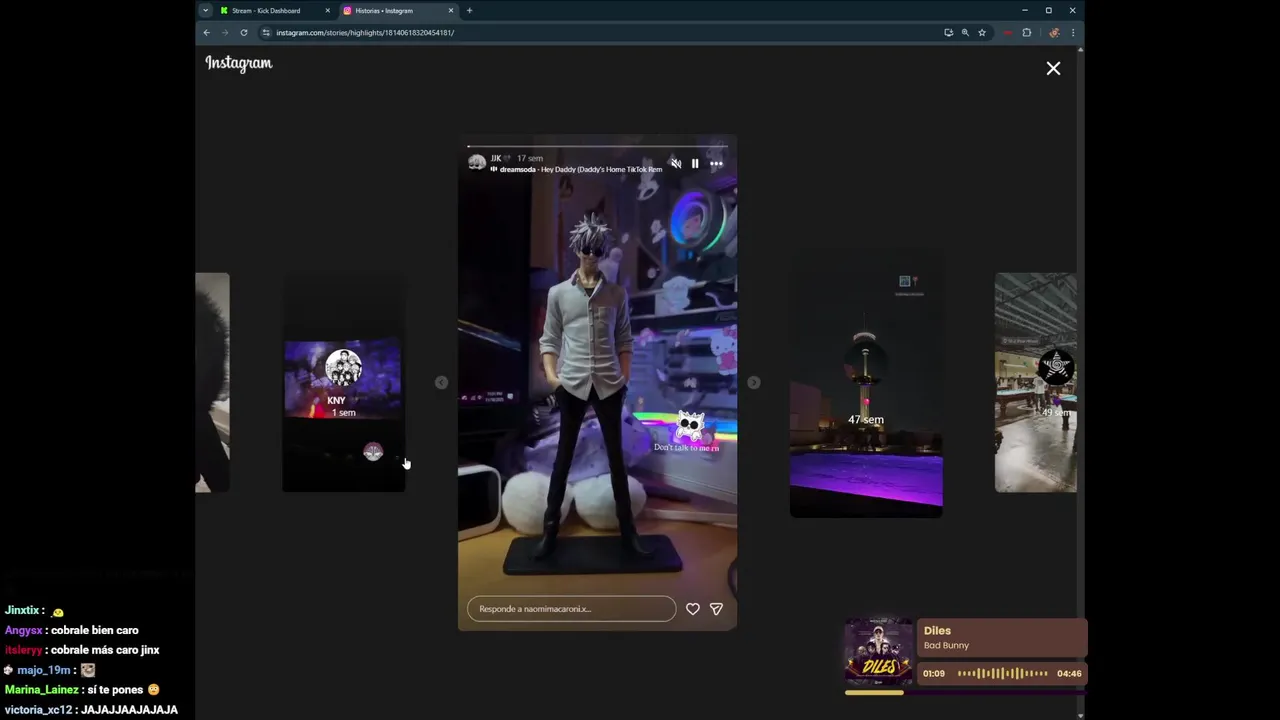The height and width of the screenshot is (720, 1280).
Task: Click the Jinxtix chat username
Action: coord(21,610)
